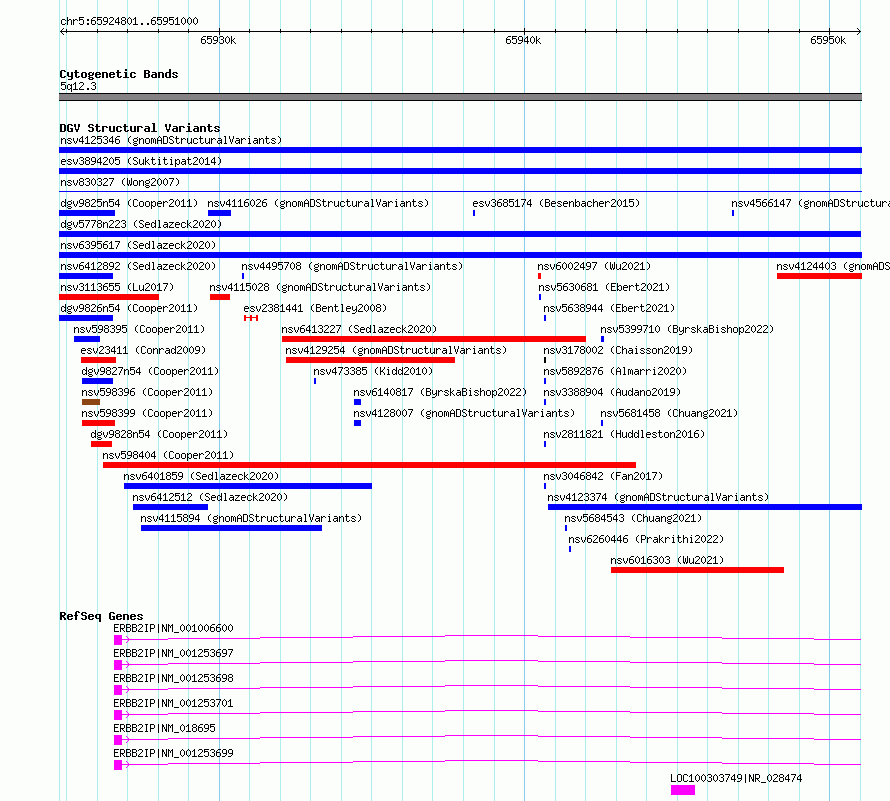Viewport: 890px width, 801px height.
Task: Select the red nsv3113655 Lu2017 bar
Action: point(109,297)
